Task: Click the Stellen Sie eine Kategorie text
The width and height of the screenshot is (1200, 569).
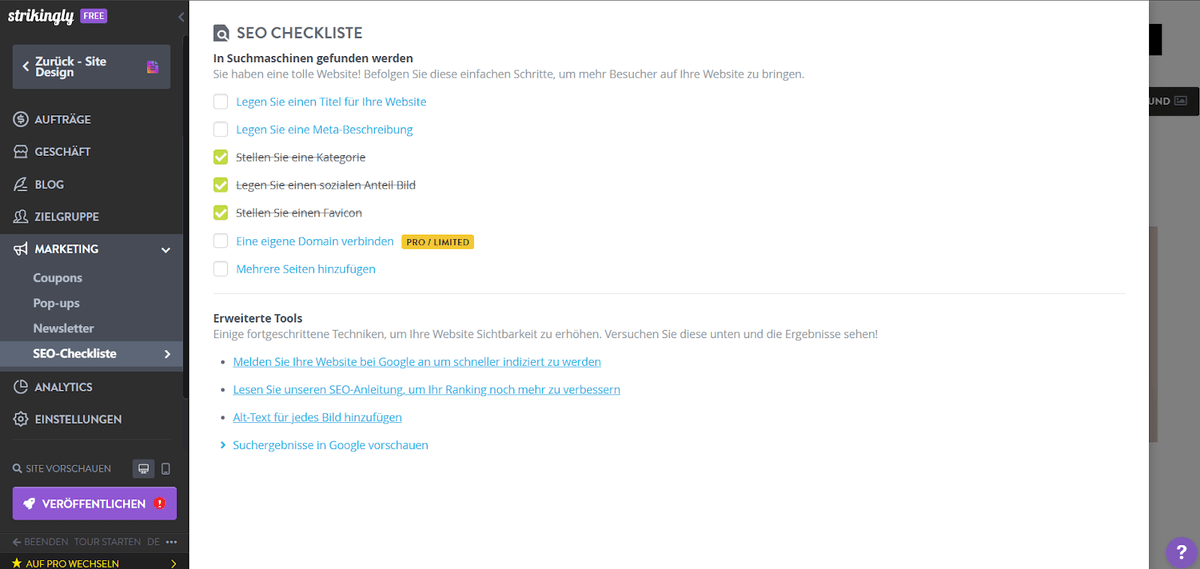Action: 301,157
